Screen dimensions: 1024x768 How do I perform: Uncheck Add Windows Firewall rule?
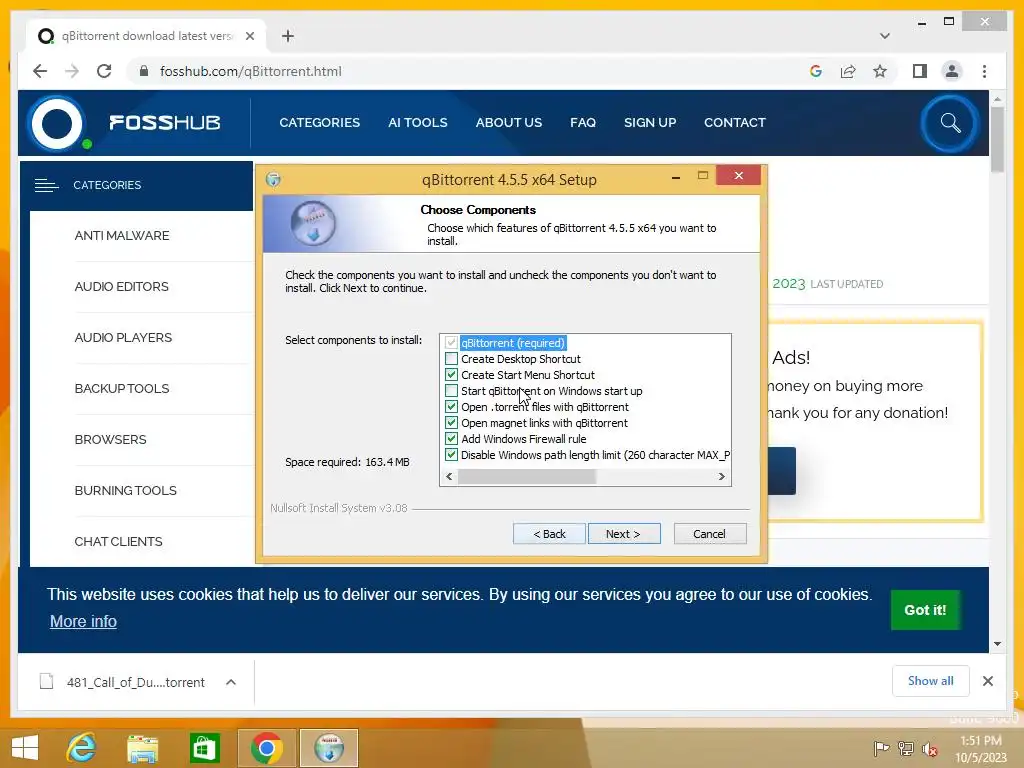[x=451, y=439]
